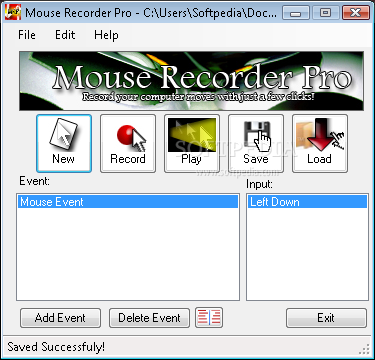
Task: Close the Mouse Recorder Pro window
Action: [x=355, y=13]
